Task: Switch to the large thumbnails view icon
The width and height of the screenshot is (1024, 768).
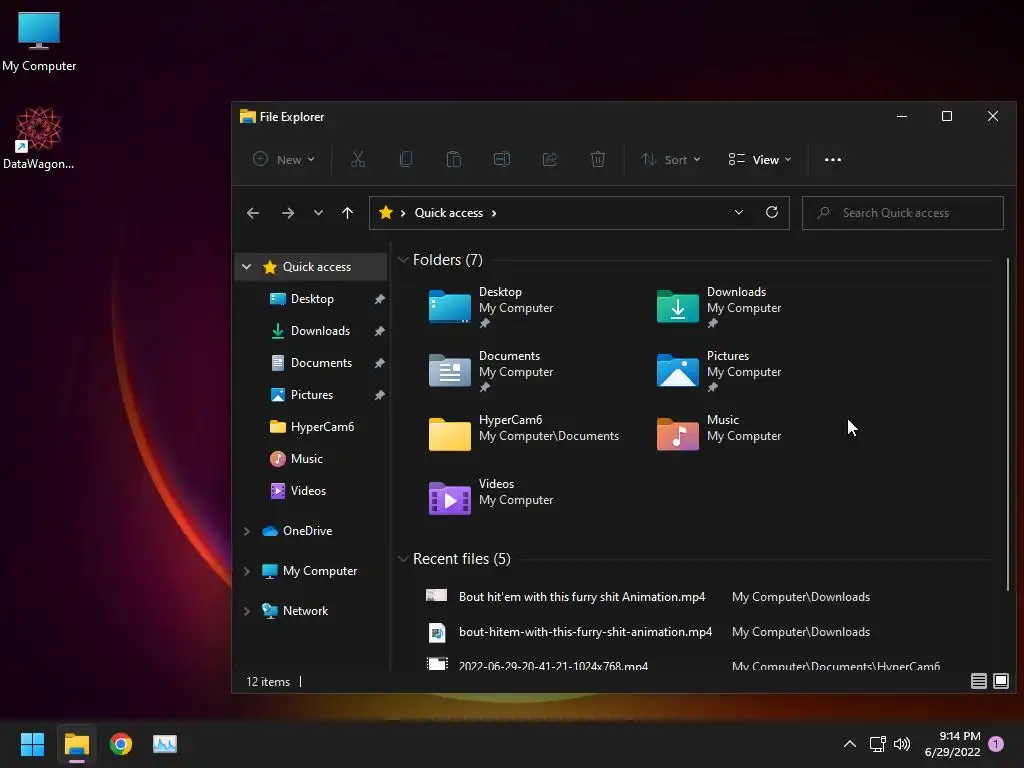Action: click(x=1000, y=681)
